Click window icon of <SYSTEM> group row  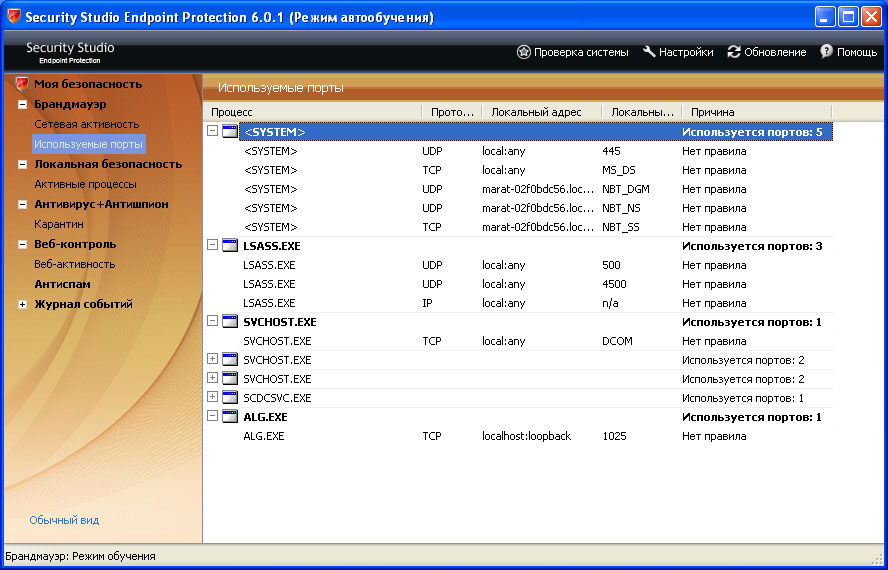point(229,131)
